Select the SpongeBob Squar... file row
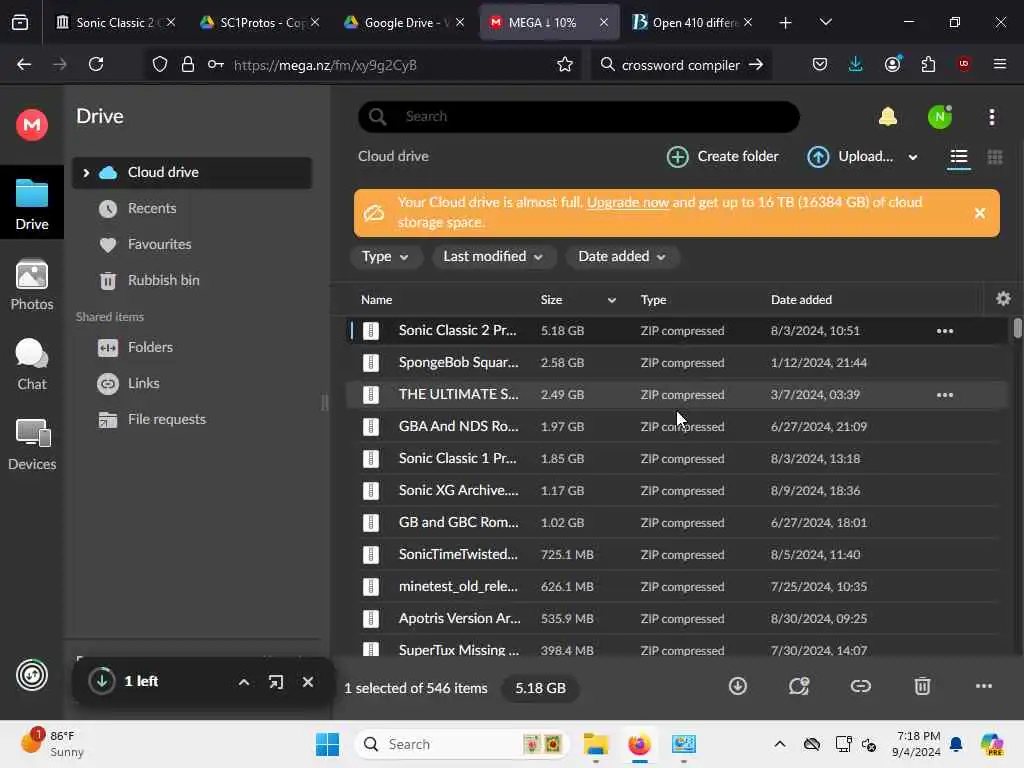Viewport: 1024px width, 768px height. click(x=677, y=362)
